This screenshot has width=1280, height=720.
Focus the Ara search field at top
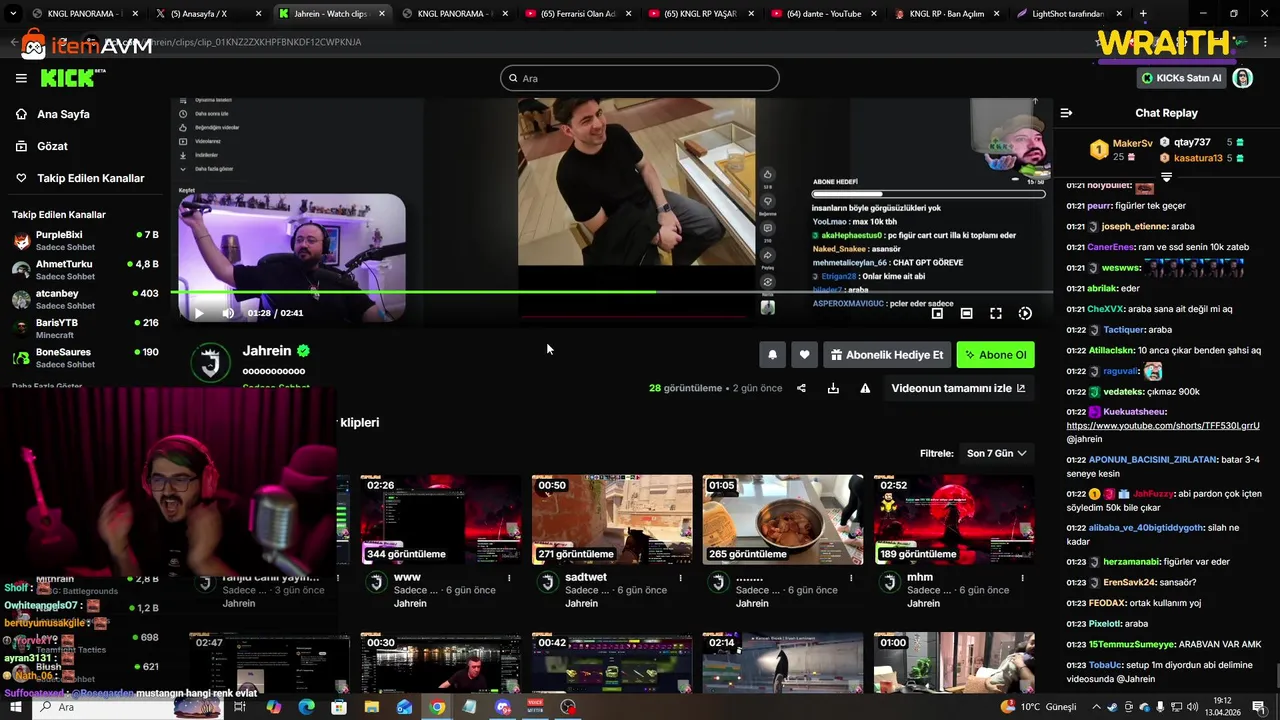tap(640, 78)
